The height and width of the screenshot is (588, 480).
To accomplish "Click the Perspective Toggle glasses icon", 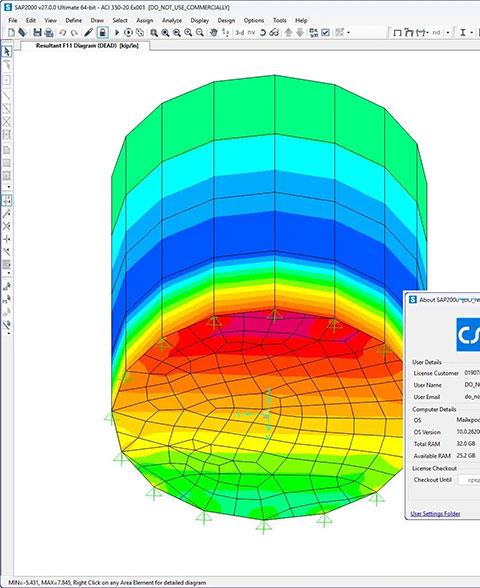I will 274,33.
